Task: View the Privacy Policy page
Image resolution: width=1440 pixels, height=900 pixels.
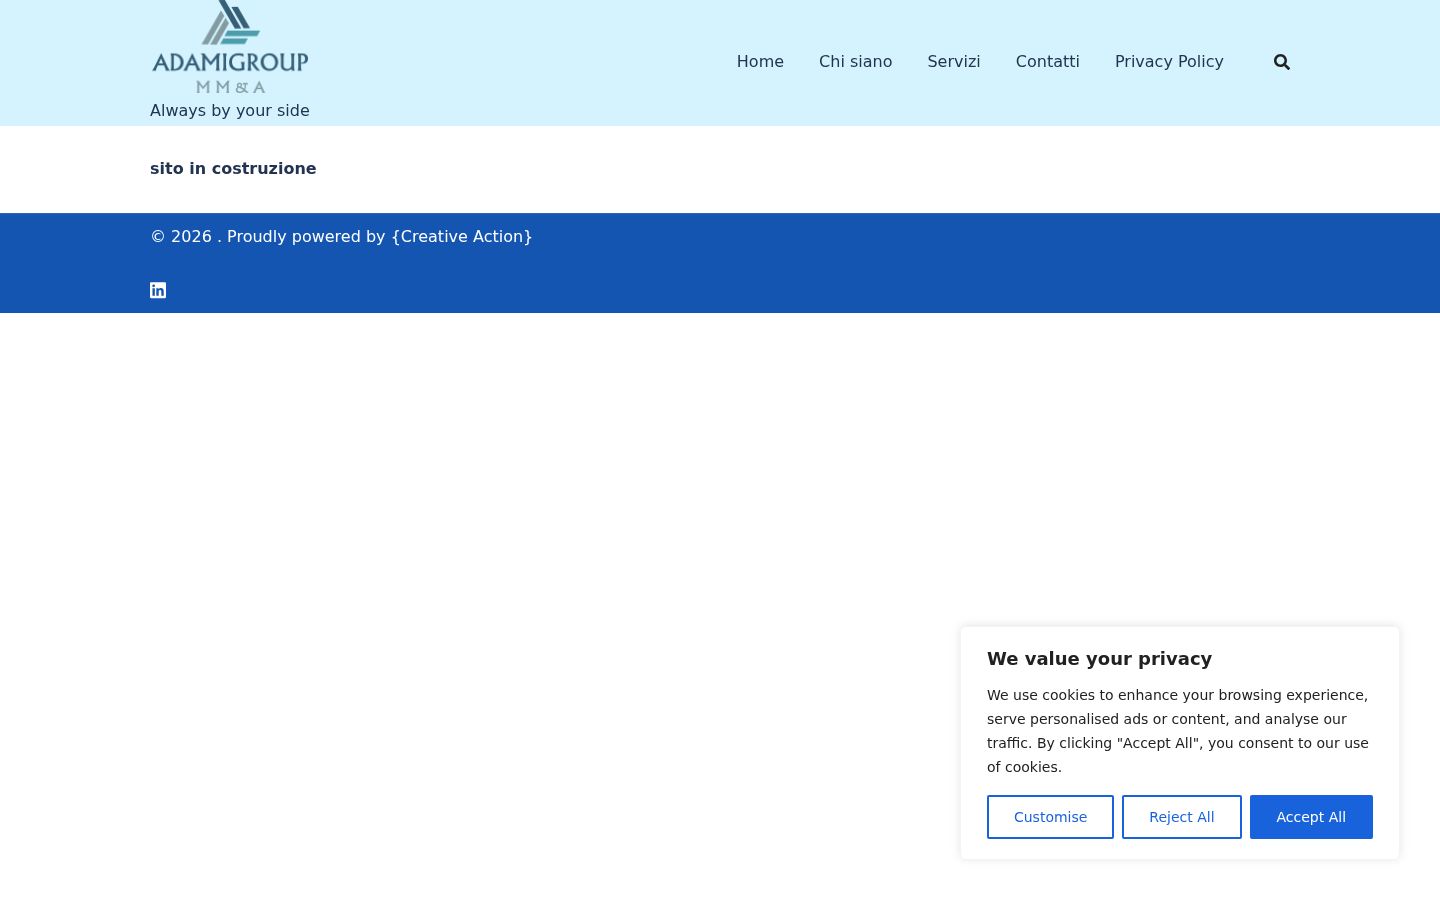Action: pyautogui.click(x=1169, y=62)
